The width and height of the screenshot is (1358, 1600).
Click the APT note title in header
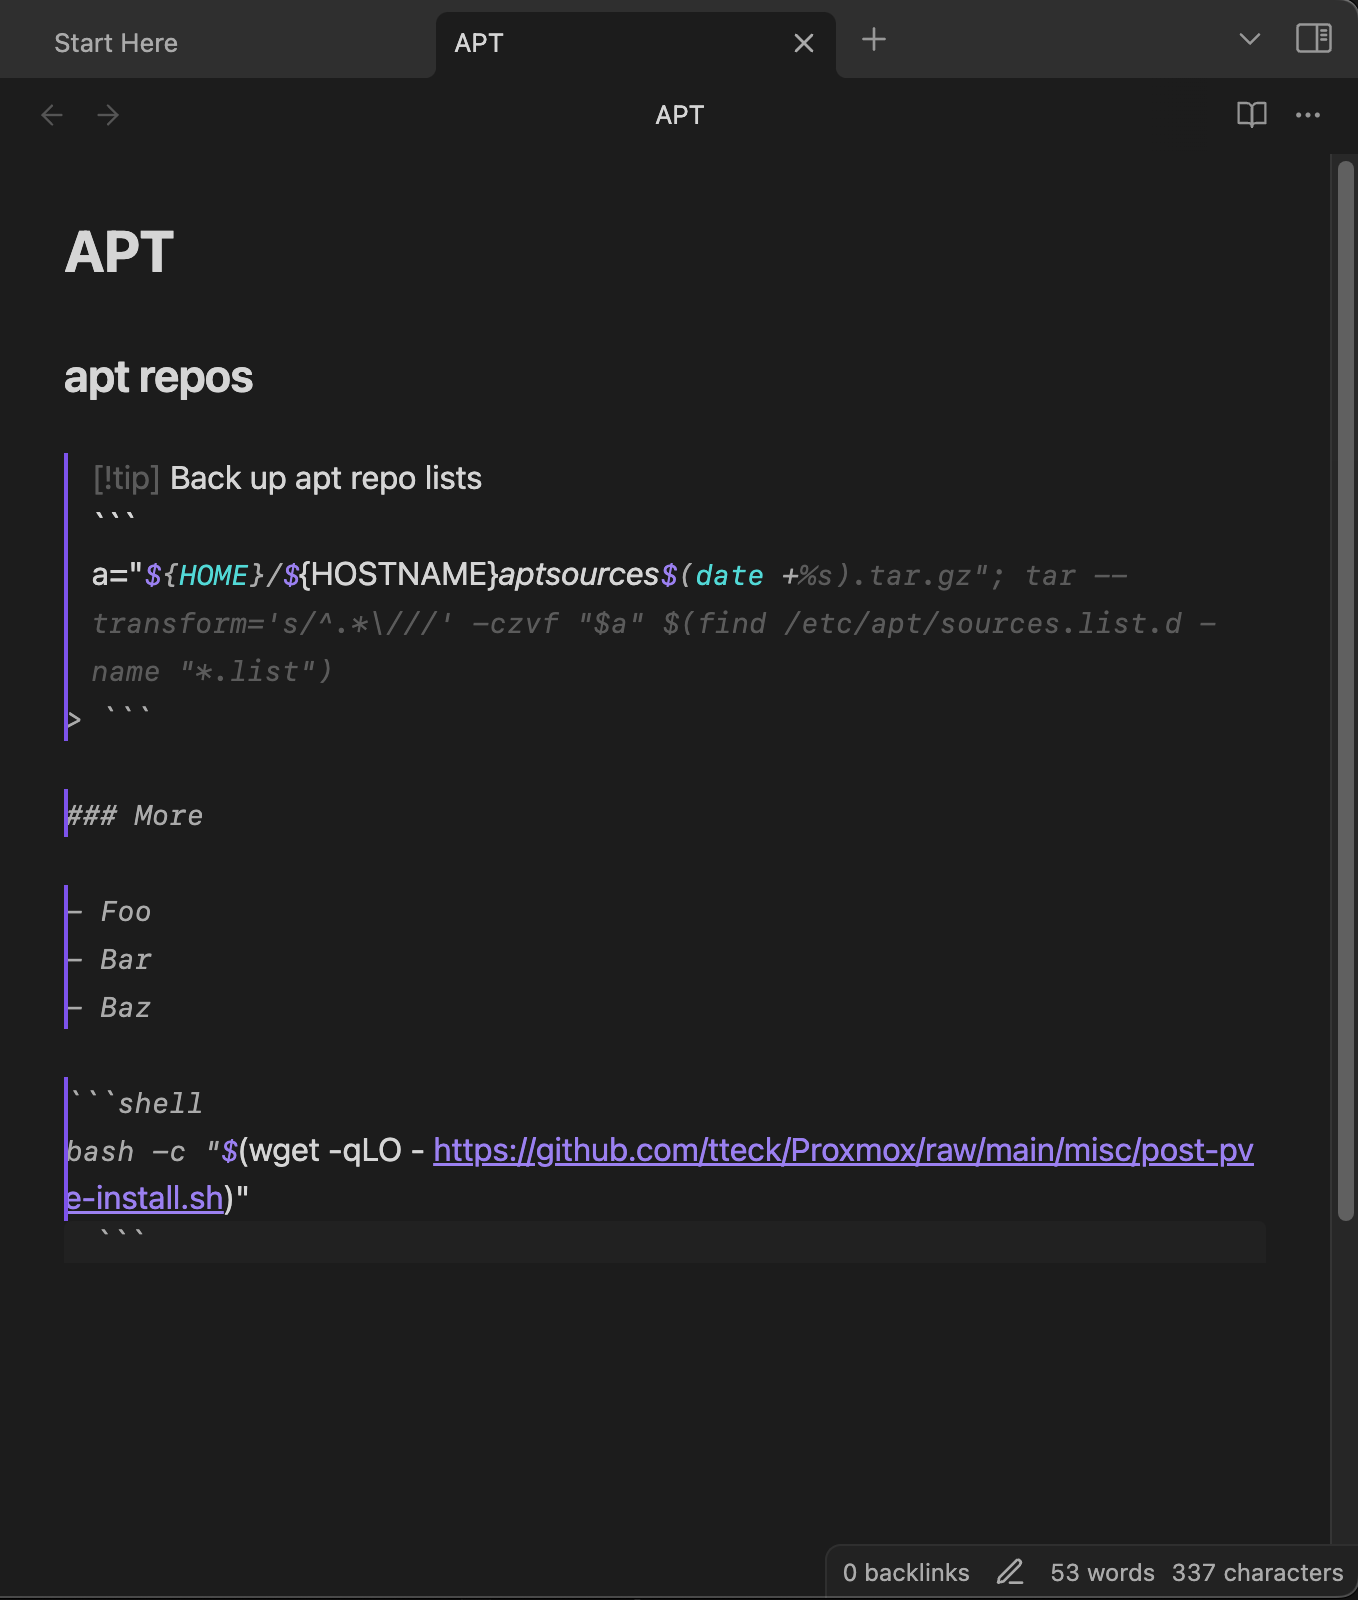tap(679, 115)
